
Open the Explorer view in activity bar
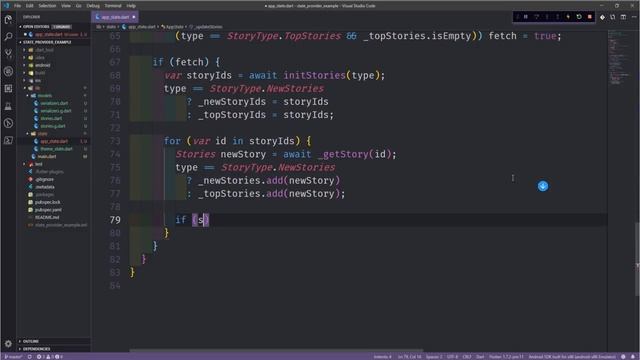8,19
